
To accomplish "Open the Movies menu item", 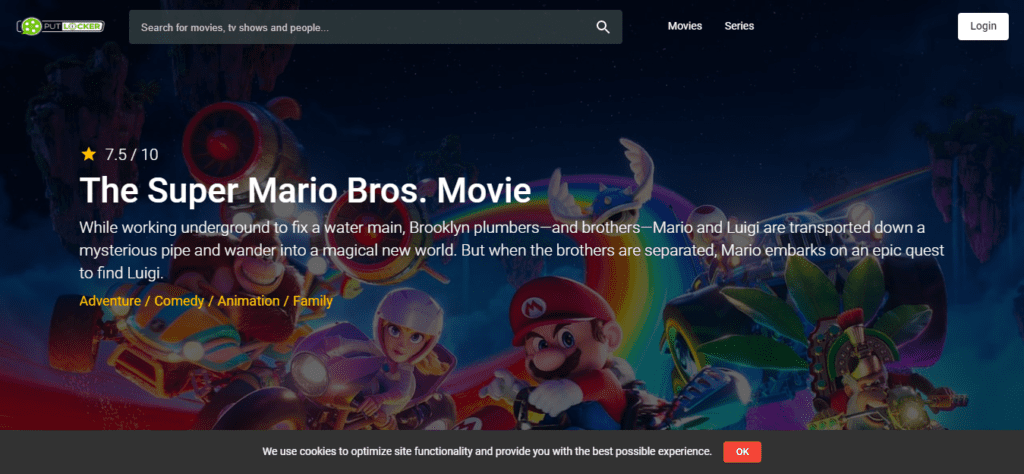I will (684, 26).
